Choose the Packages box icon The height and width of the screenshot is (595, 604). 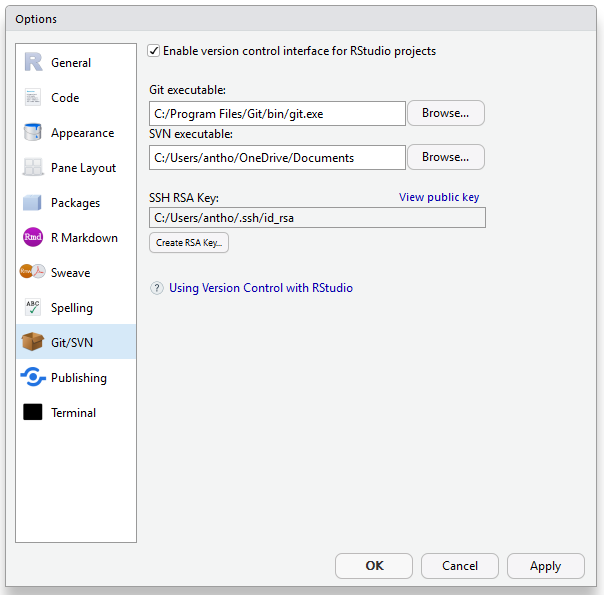pos(33,203)
